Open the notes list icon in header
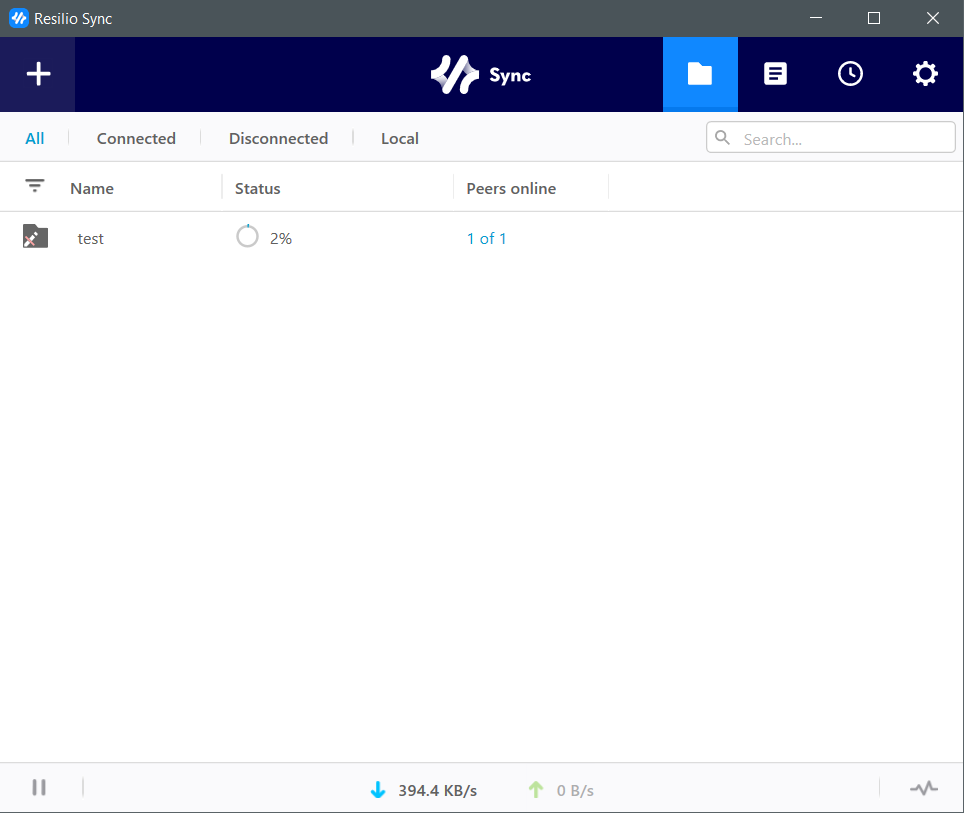The height and width of the screenshot is (813, 964). click(775, 74)
